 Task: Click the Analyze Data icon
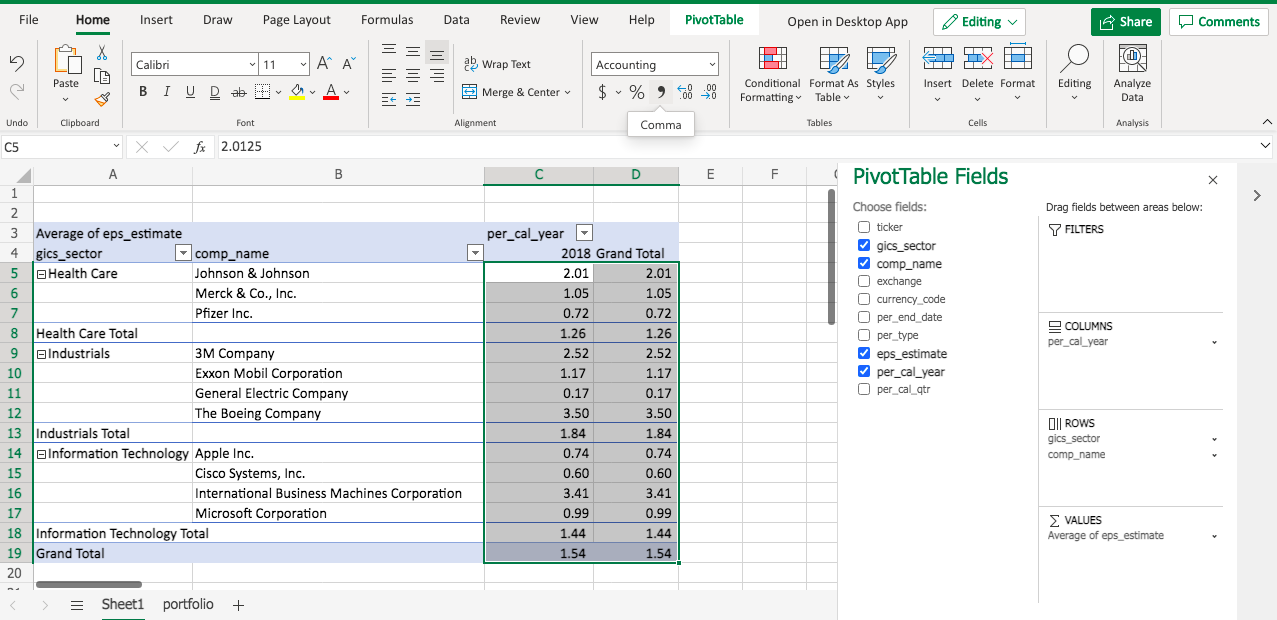pos(1132,60)
